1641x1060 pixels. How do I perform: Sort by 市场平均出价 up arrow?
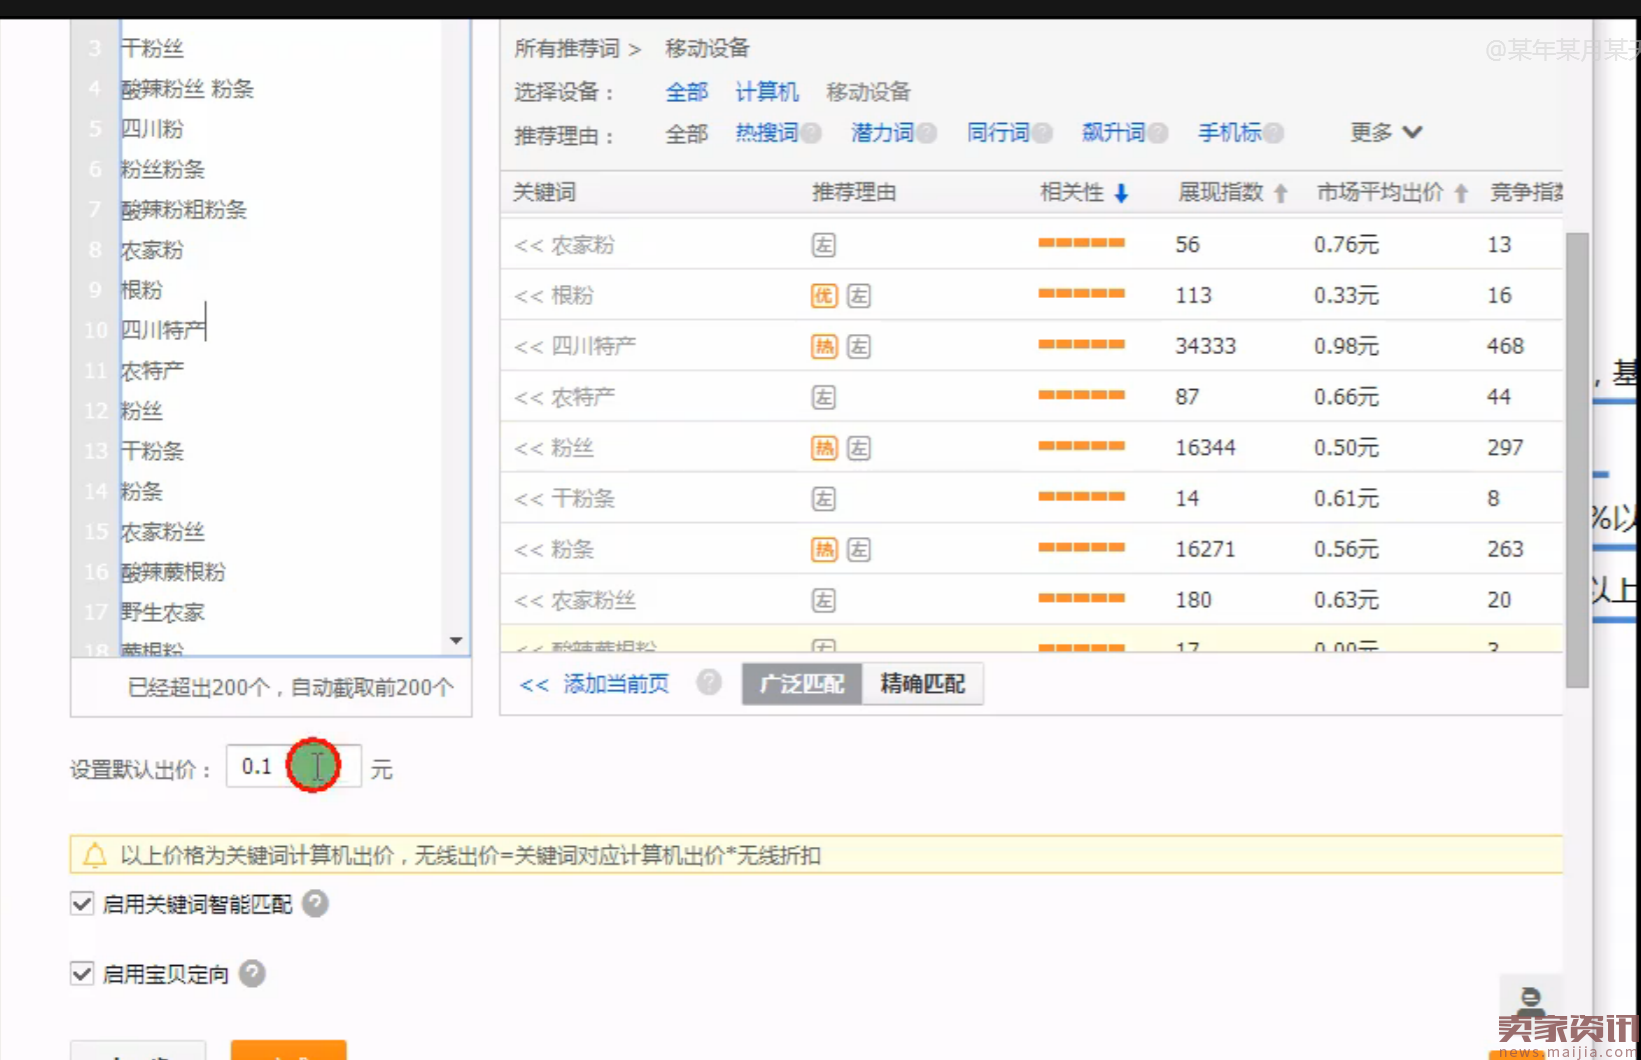click(x=1461, y=194)
